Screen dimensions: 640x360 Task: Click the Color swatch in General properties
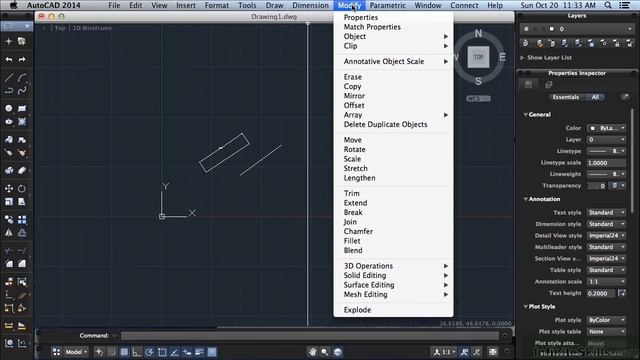(x=593, y=128)
